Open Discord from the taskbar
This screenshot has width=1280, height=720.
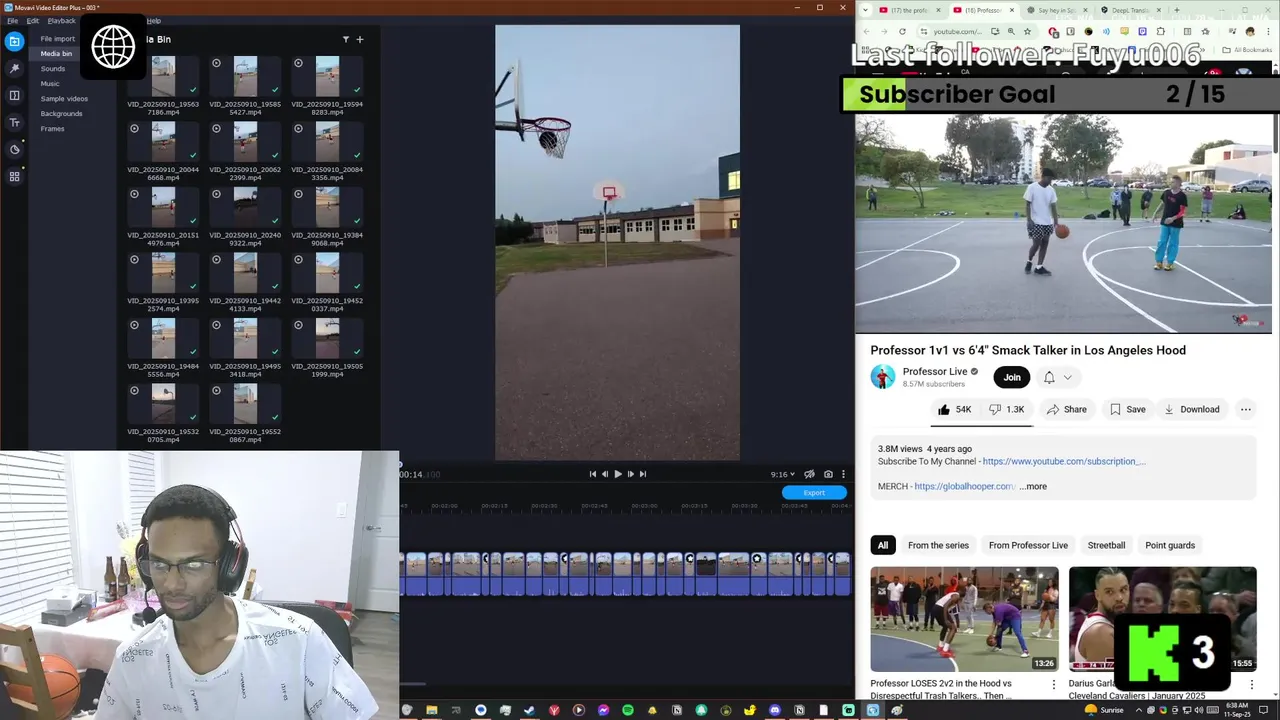(775, 710)
